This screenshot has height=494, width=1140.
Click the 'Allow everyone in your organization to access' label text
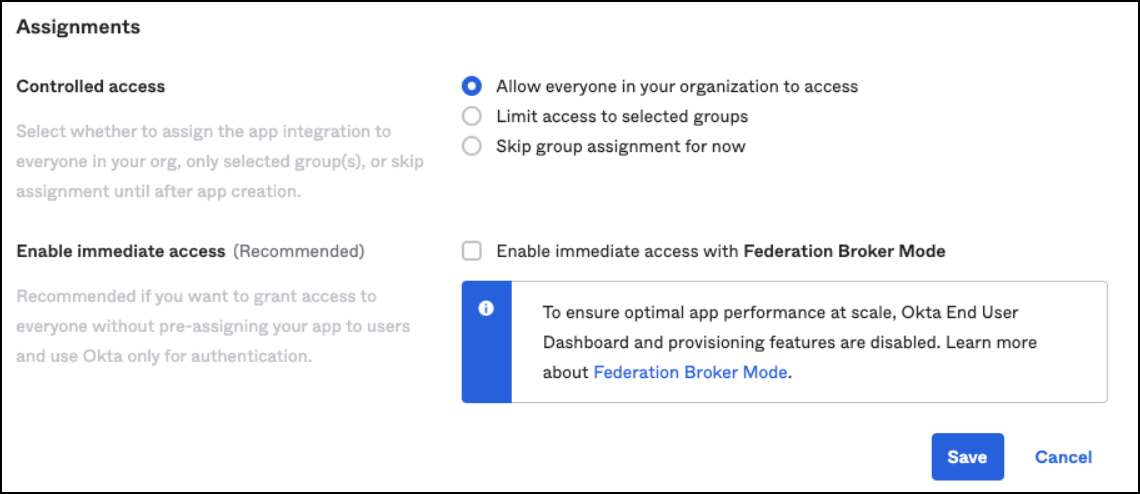677,86
